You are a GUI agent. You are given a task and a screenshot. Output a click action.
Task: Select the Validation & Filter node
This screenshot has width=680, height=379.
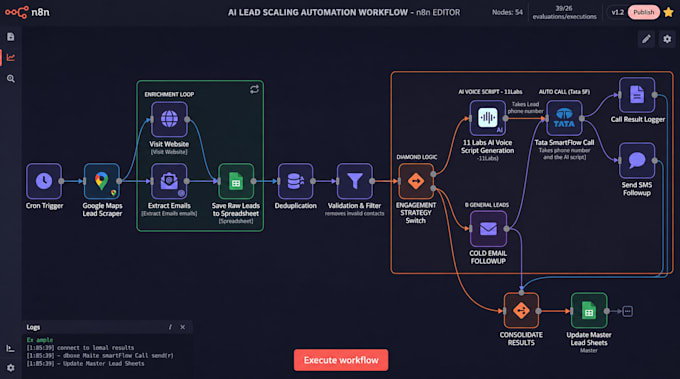tap(354, 181)
